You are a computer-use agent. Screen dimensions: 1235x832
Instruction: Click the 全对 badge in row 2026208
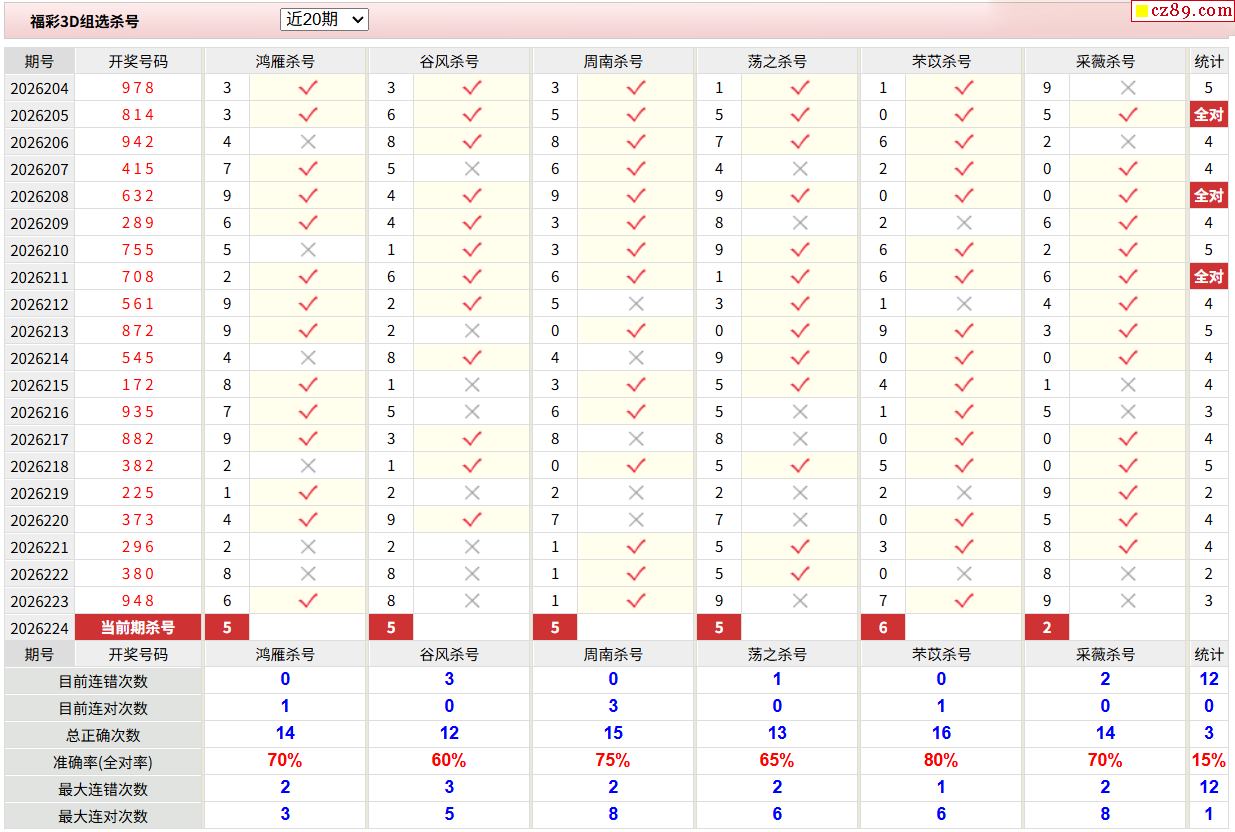click(x=1209, y=195)
